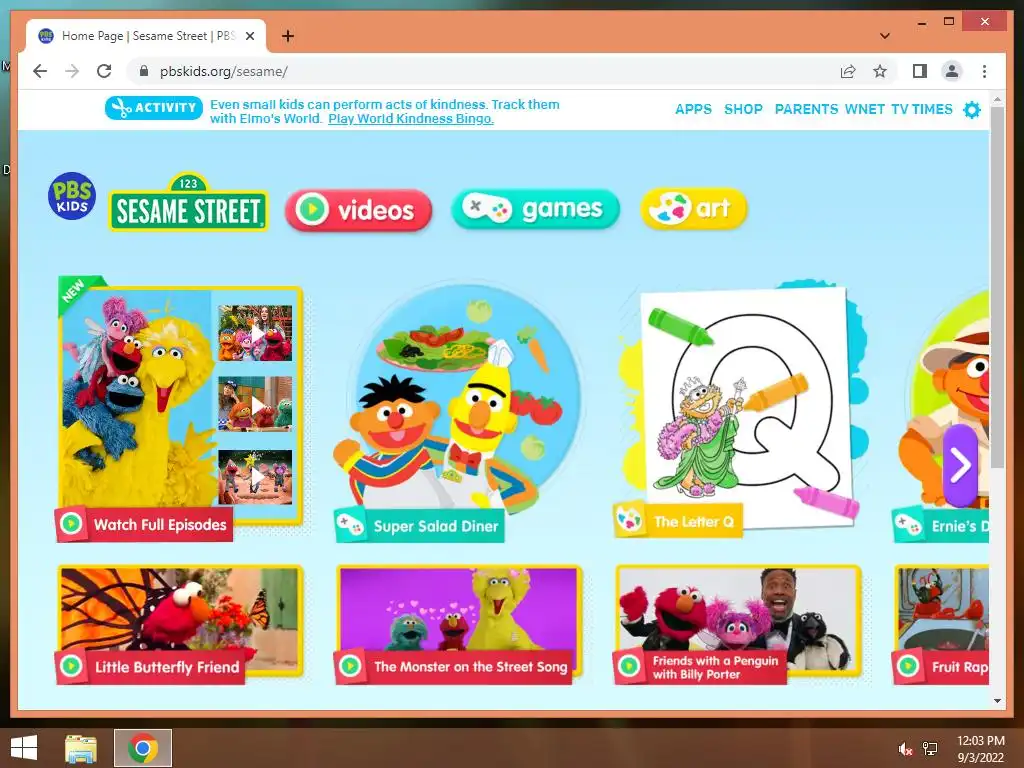Open Chrome profile avatar
Screen dimensions: 1024x768
click(952, 71)
